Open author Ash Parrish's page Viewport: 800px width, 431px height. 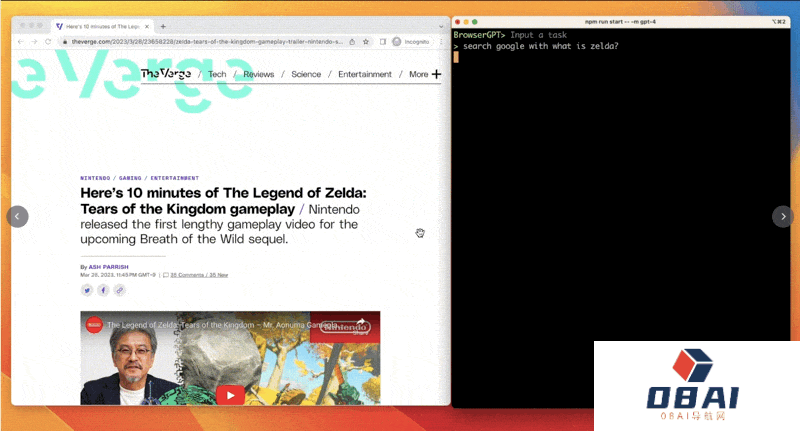[109, 267]
